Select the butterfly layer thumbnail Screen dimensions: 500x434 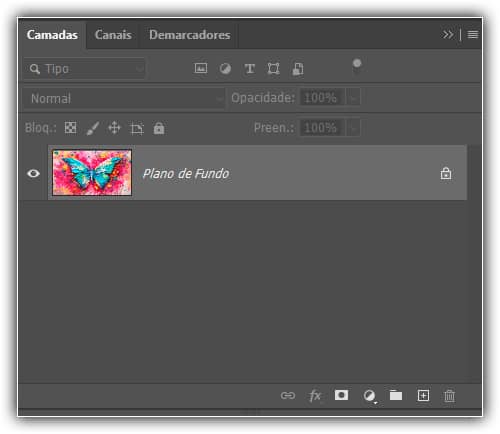point(92,173)
